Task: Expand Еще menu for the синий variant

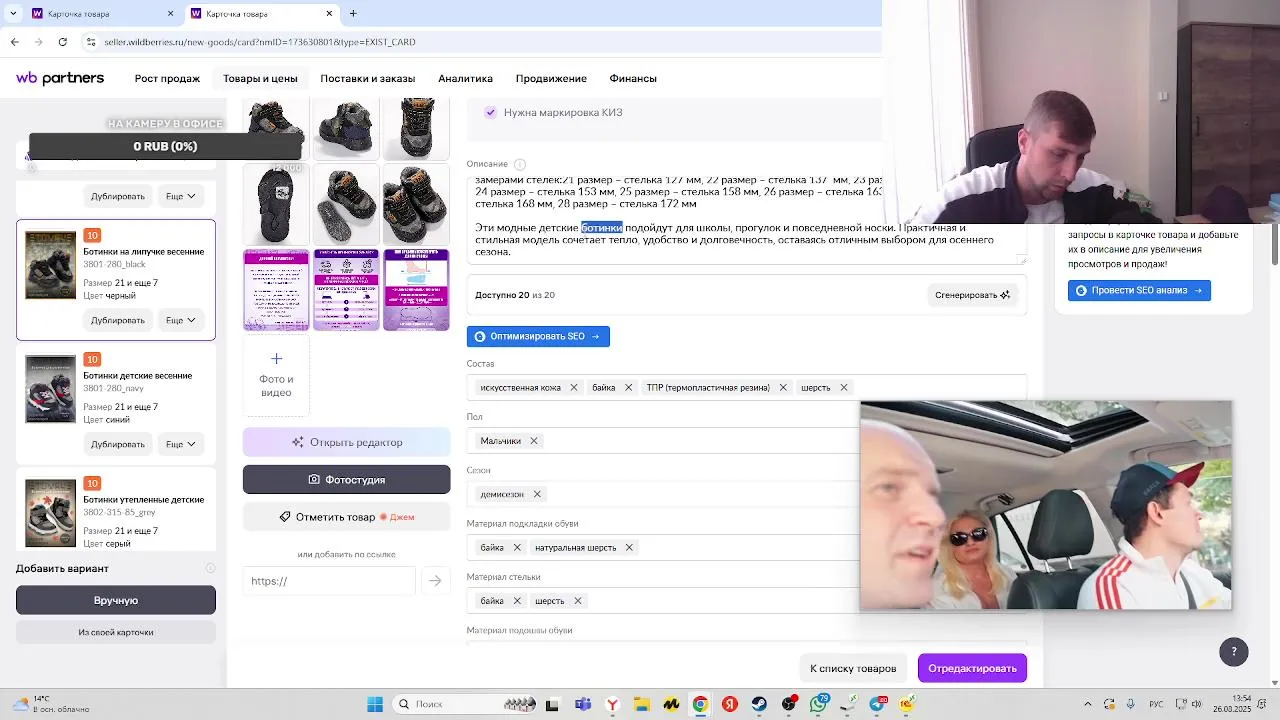Action: [x=181, y=444]
